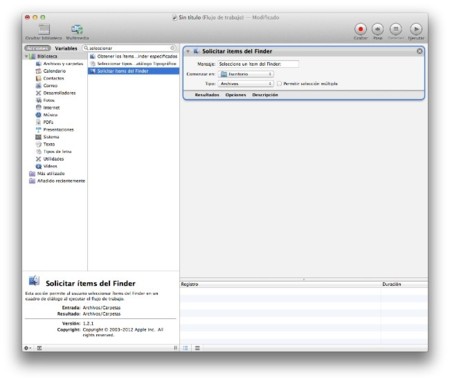Show the action's Opciones tab

click(x=236, y=95)
